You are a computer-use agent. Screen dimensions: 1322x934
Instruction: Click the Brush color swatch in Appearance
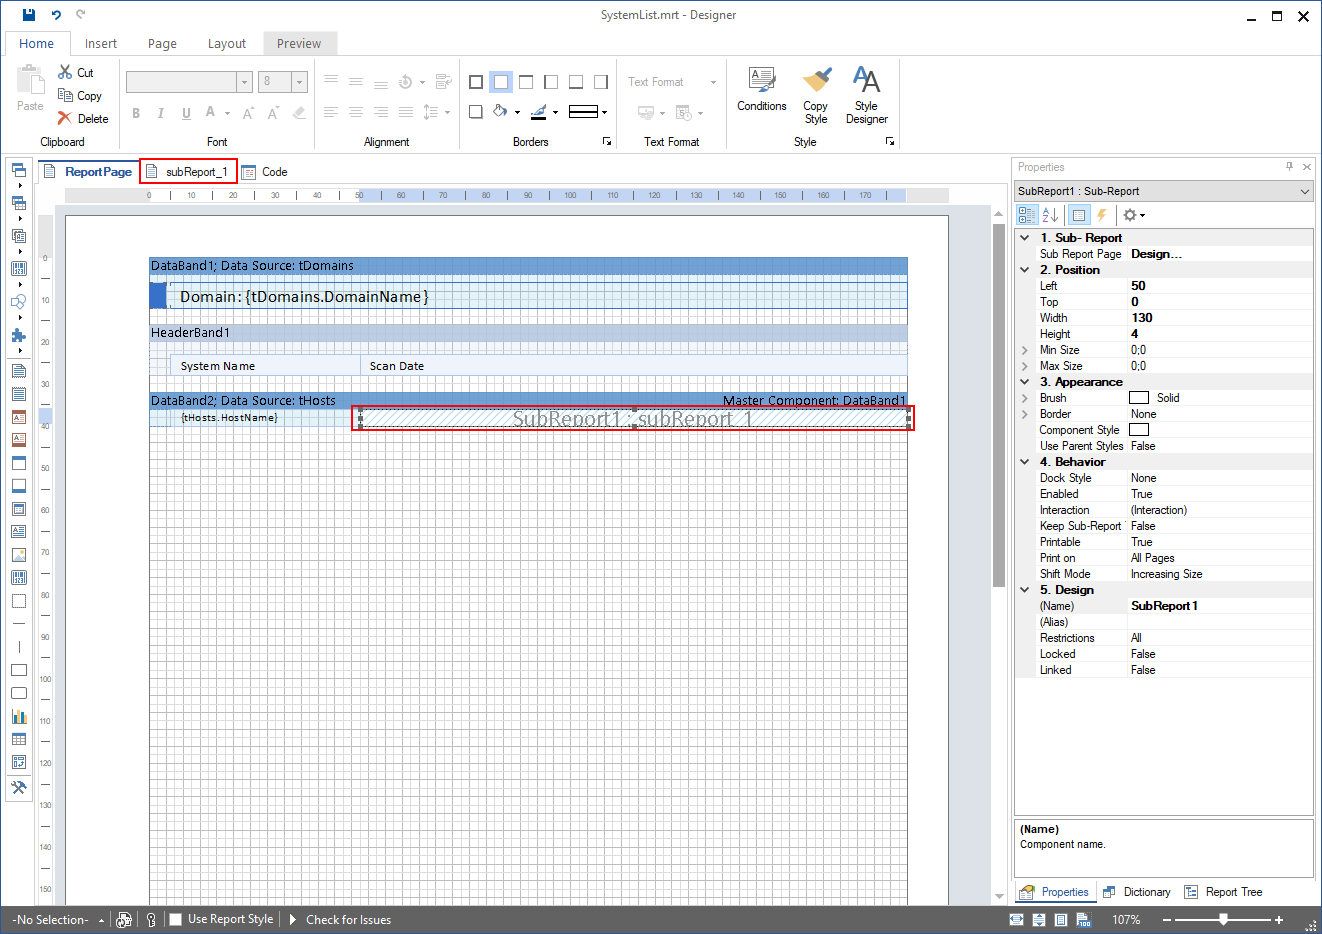click(1139, 398)
